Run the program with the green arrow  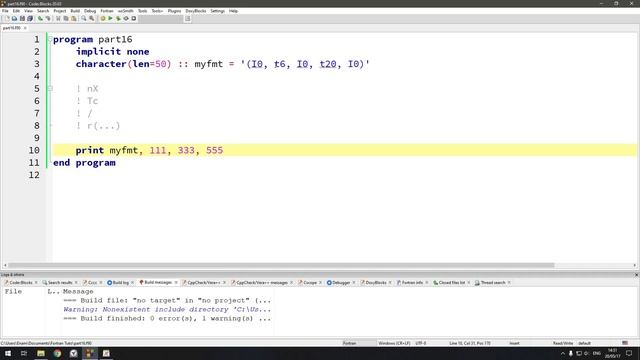[110, 19]
